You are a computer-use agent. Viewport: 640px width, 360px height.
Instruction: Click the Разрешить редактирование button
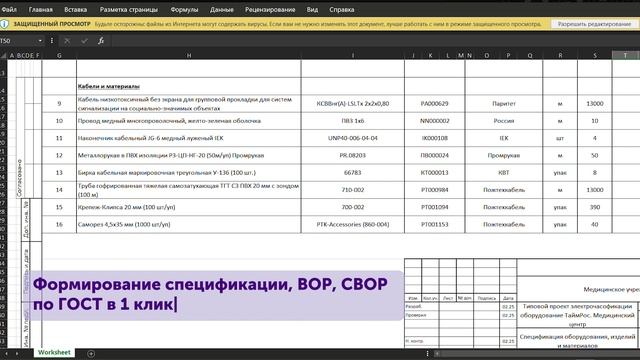[x=594, y=24]
